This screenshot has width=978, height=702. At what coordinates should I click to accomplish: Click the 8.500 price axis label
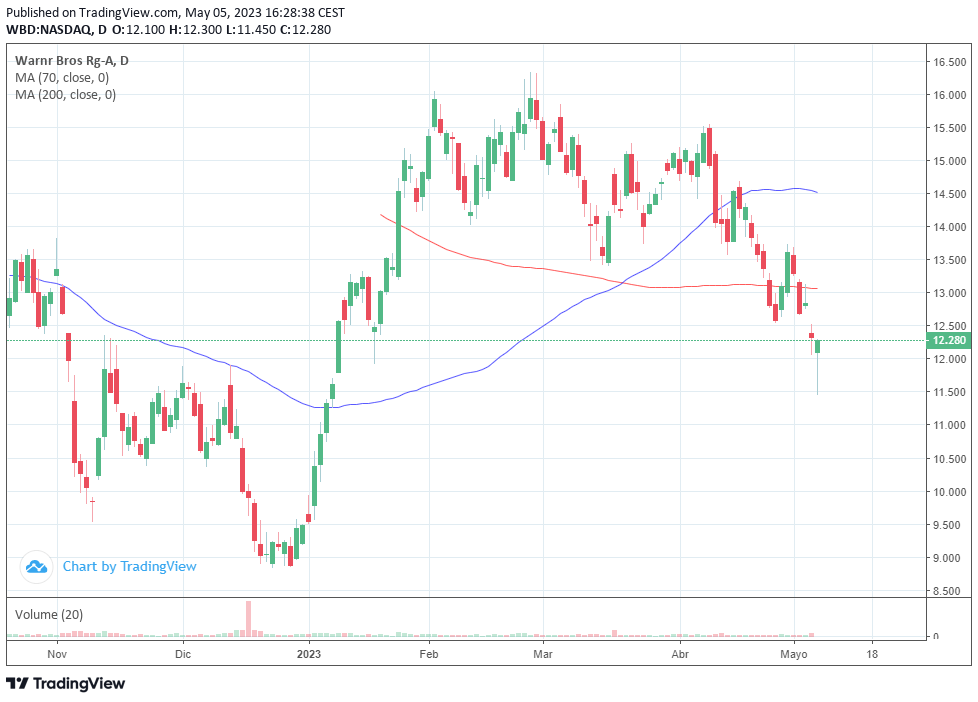[x=949, y=592]
